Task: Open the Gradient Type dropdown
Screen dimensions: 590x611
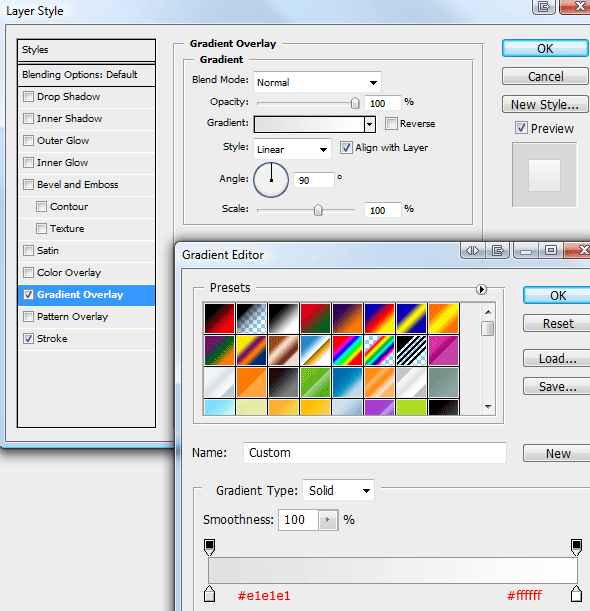Action: 338,490
